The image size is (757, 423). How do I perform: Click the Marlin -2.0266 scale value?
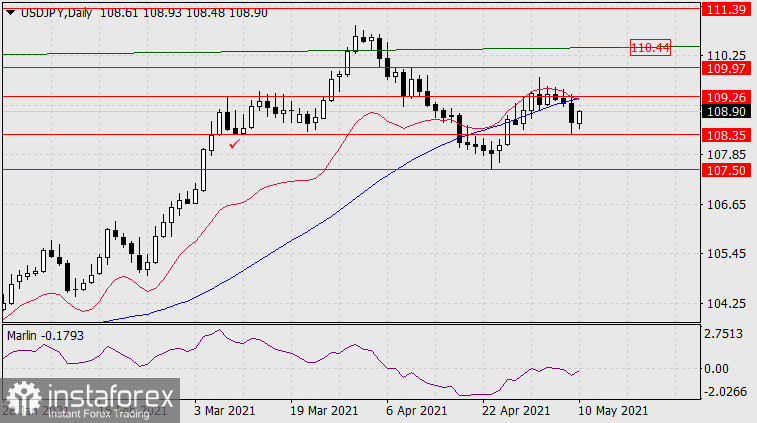[x=725, y=392]
